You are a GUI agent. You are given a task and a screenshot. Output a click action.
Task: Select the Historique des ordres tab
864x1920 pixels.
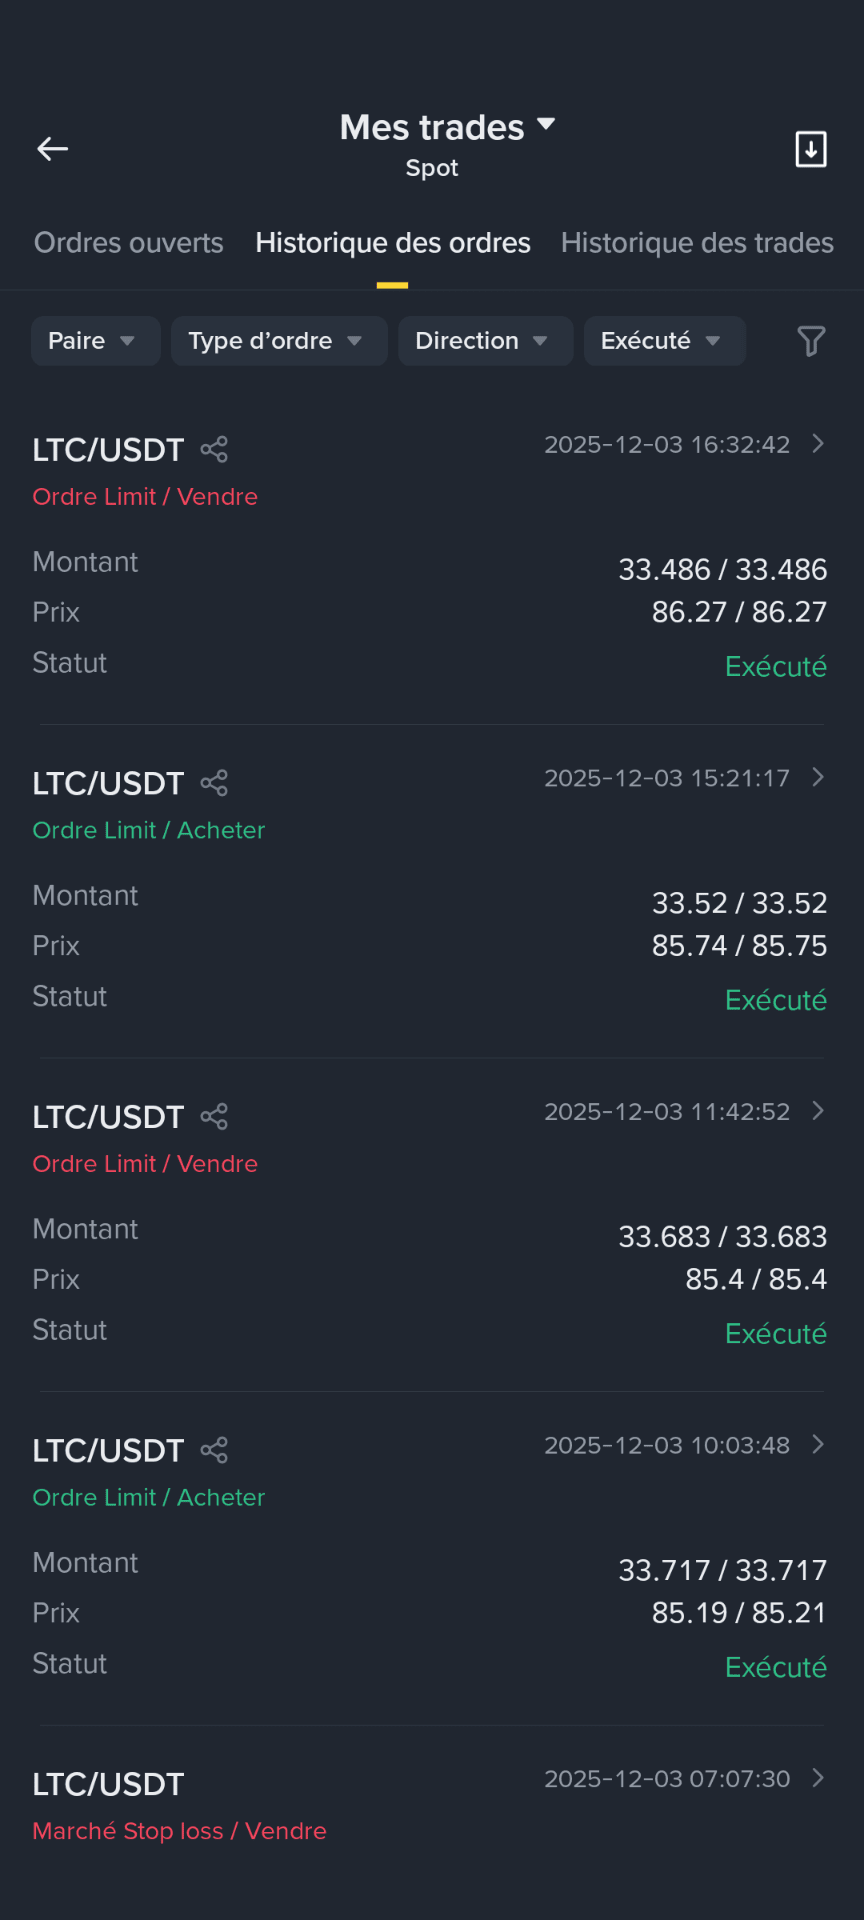[393, 243]
